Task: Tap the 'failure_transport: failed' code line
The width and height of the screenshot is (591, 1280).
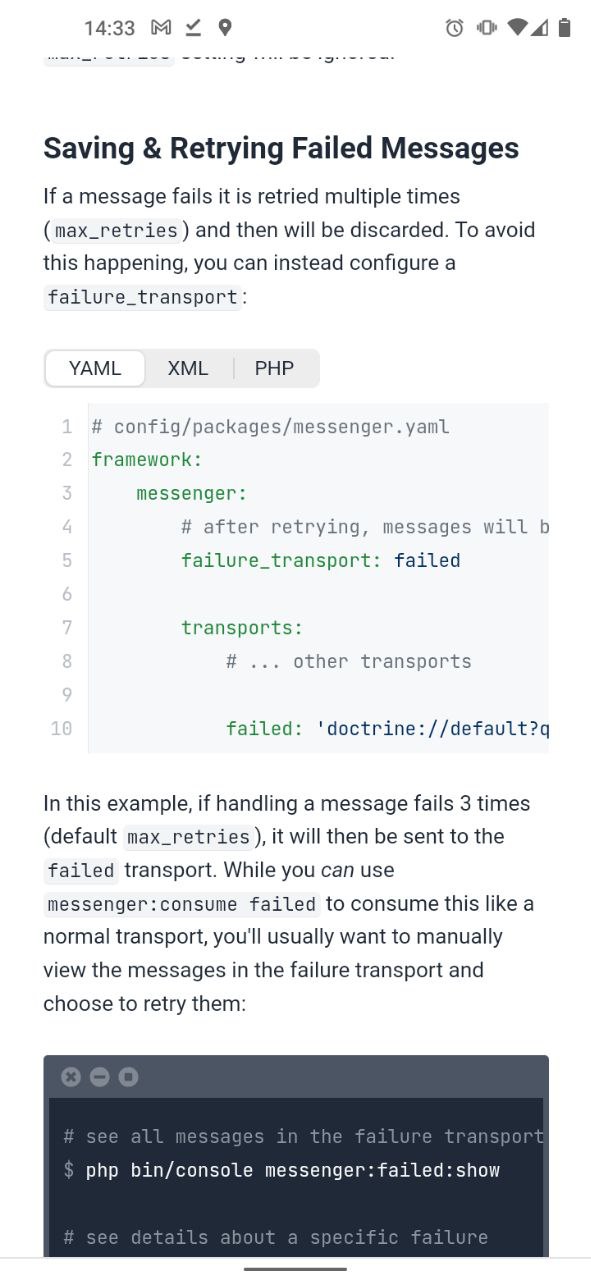Action: click(x=320, y=560)
